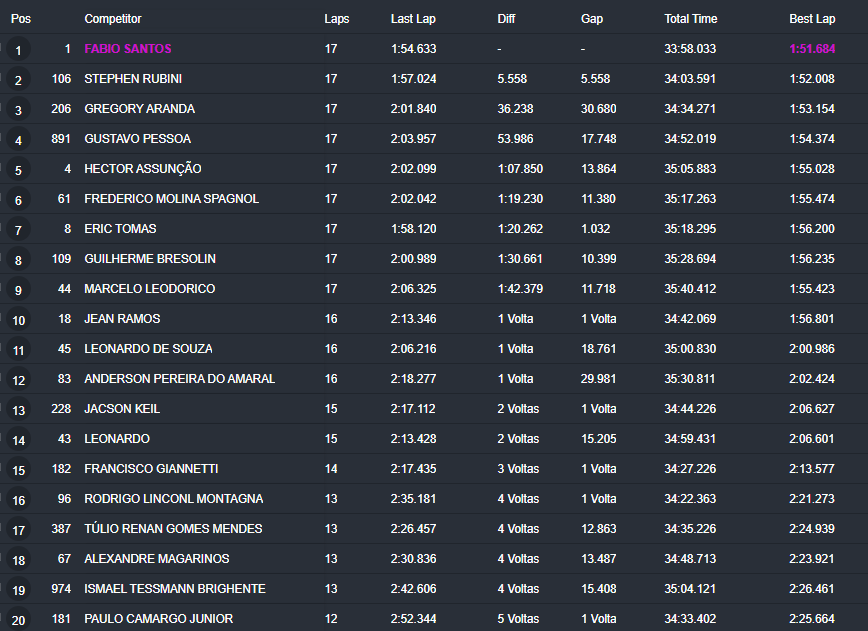Click position 2 circle badge

click(x=18, y=80)
